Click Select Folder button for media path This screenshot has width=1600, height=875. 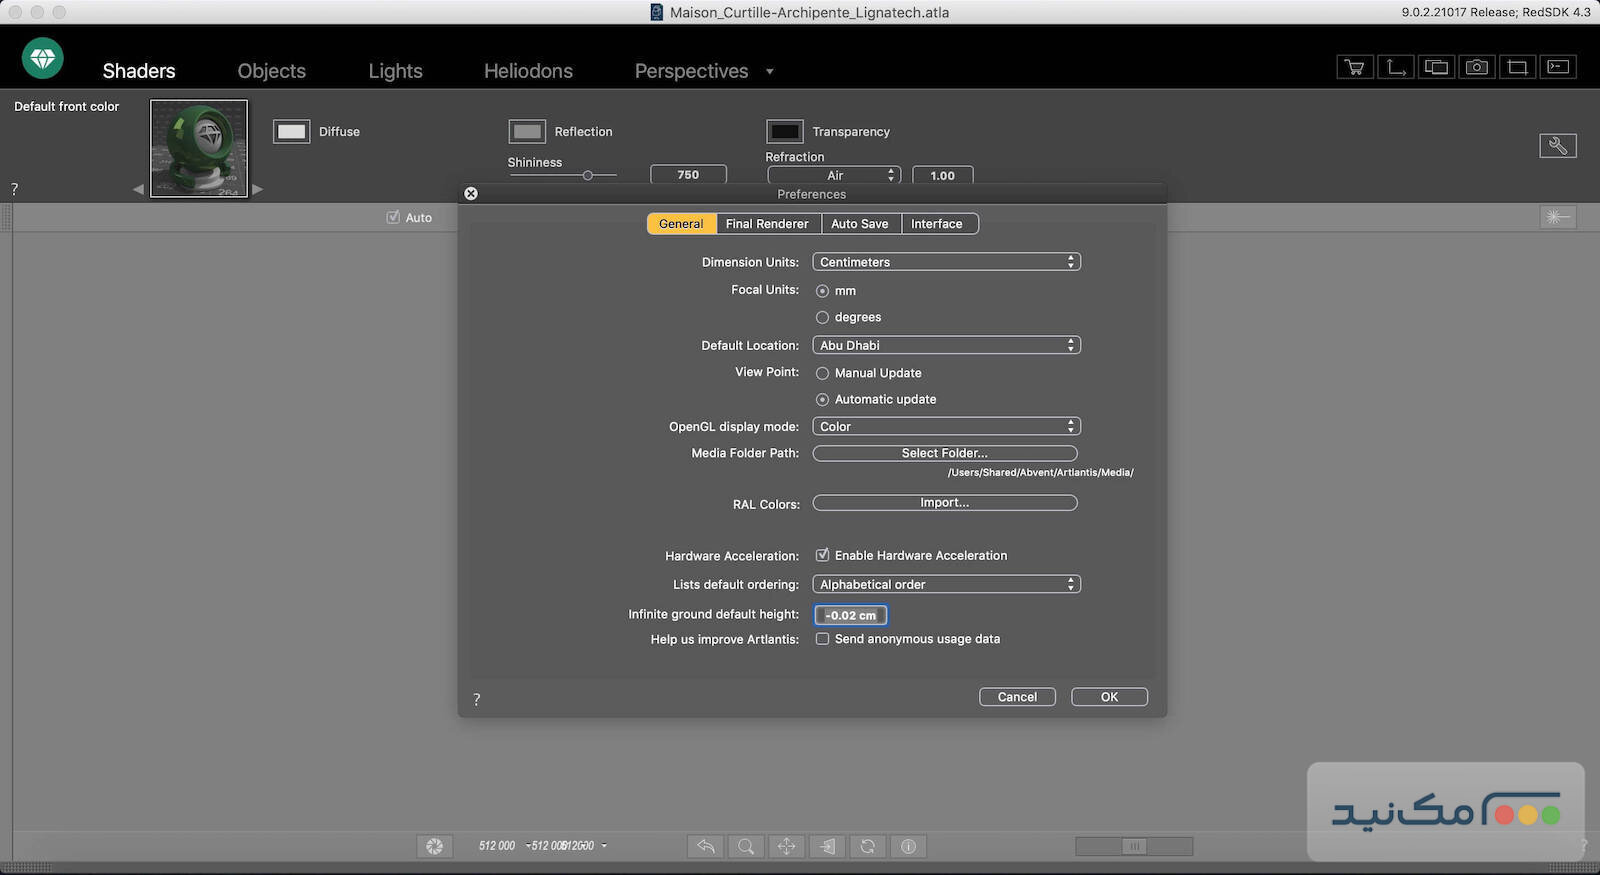pyautogui.click(x=945, y=453)
